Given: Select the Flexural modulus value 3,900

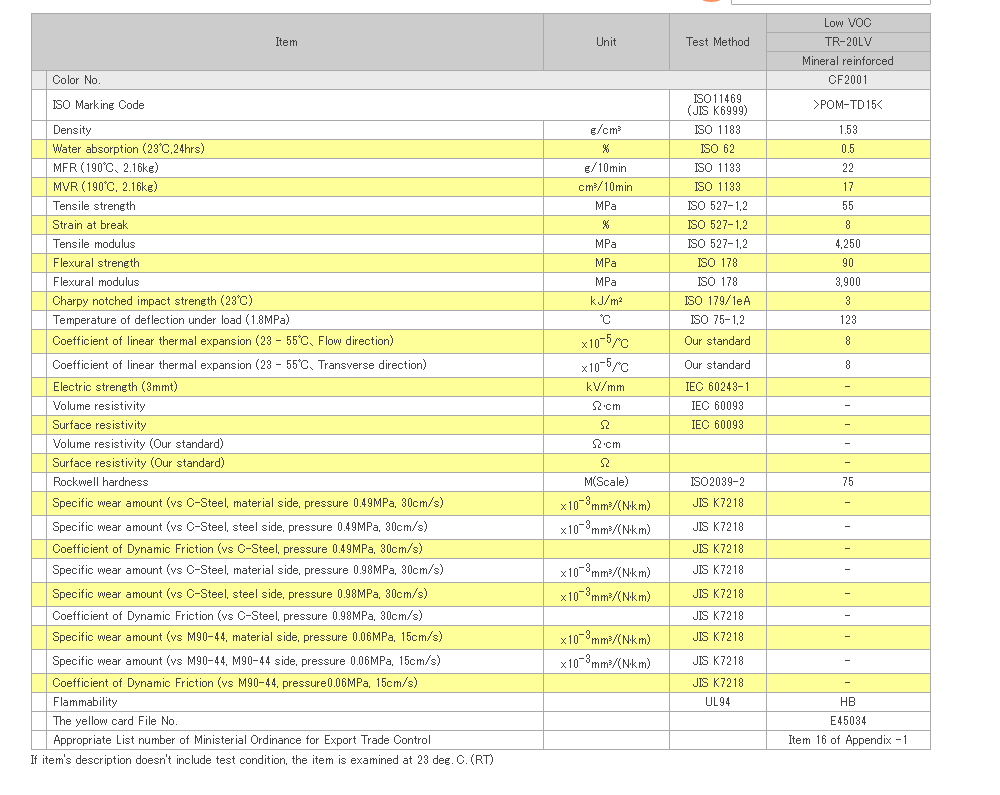Looking at the screenshot, I should (x=847, y=282).
